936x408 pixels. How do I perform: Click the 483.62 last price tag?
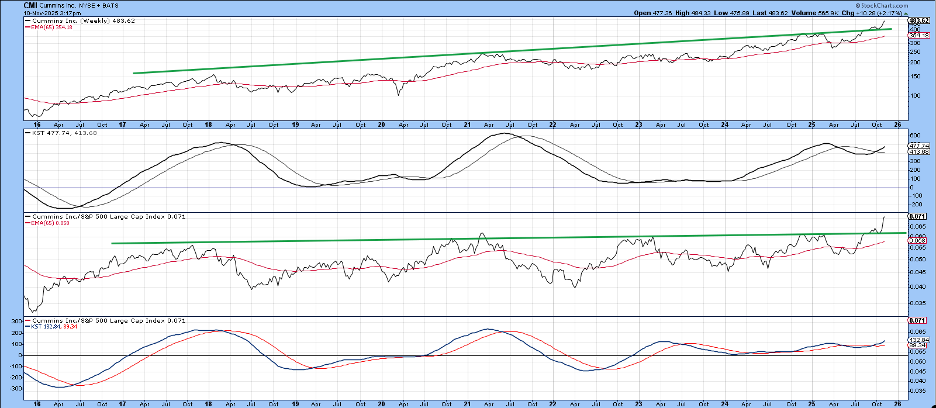(x=920, y=19)
